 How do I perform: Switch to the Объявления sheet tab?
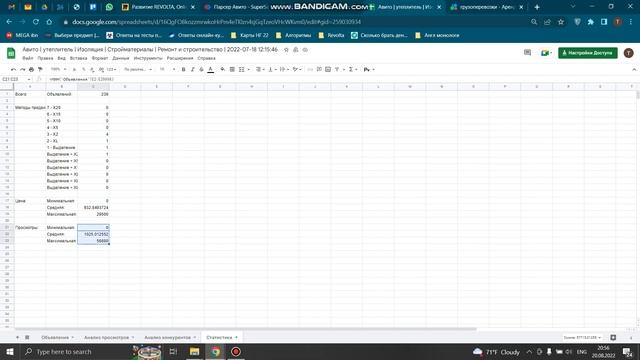58,337
